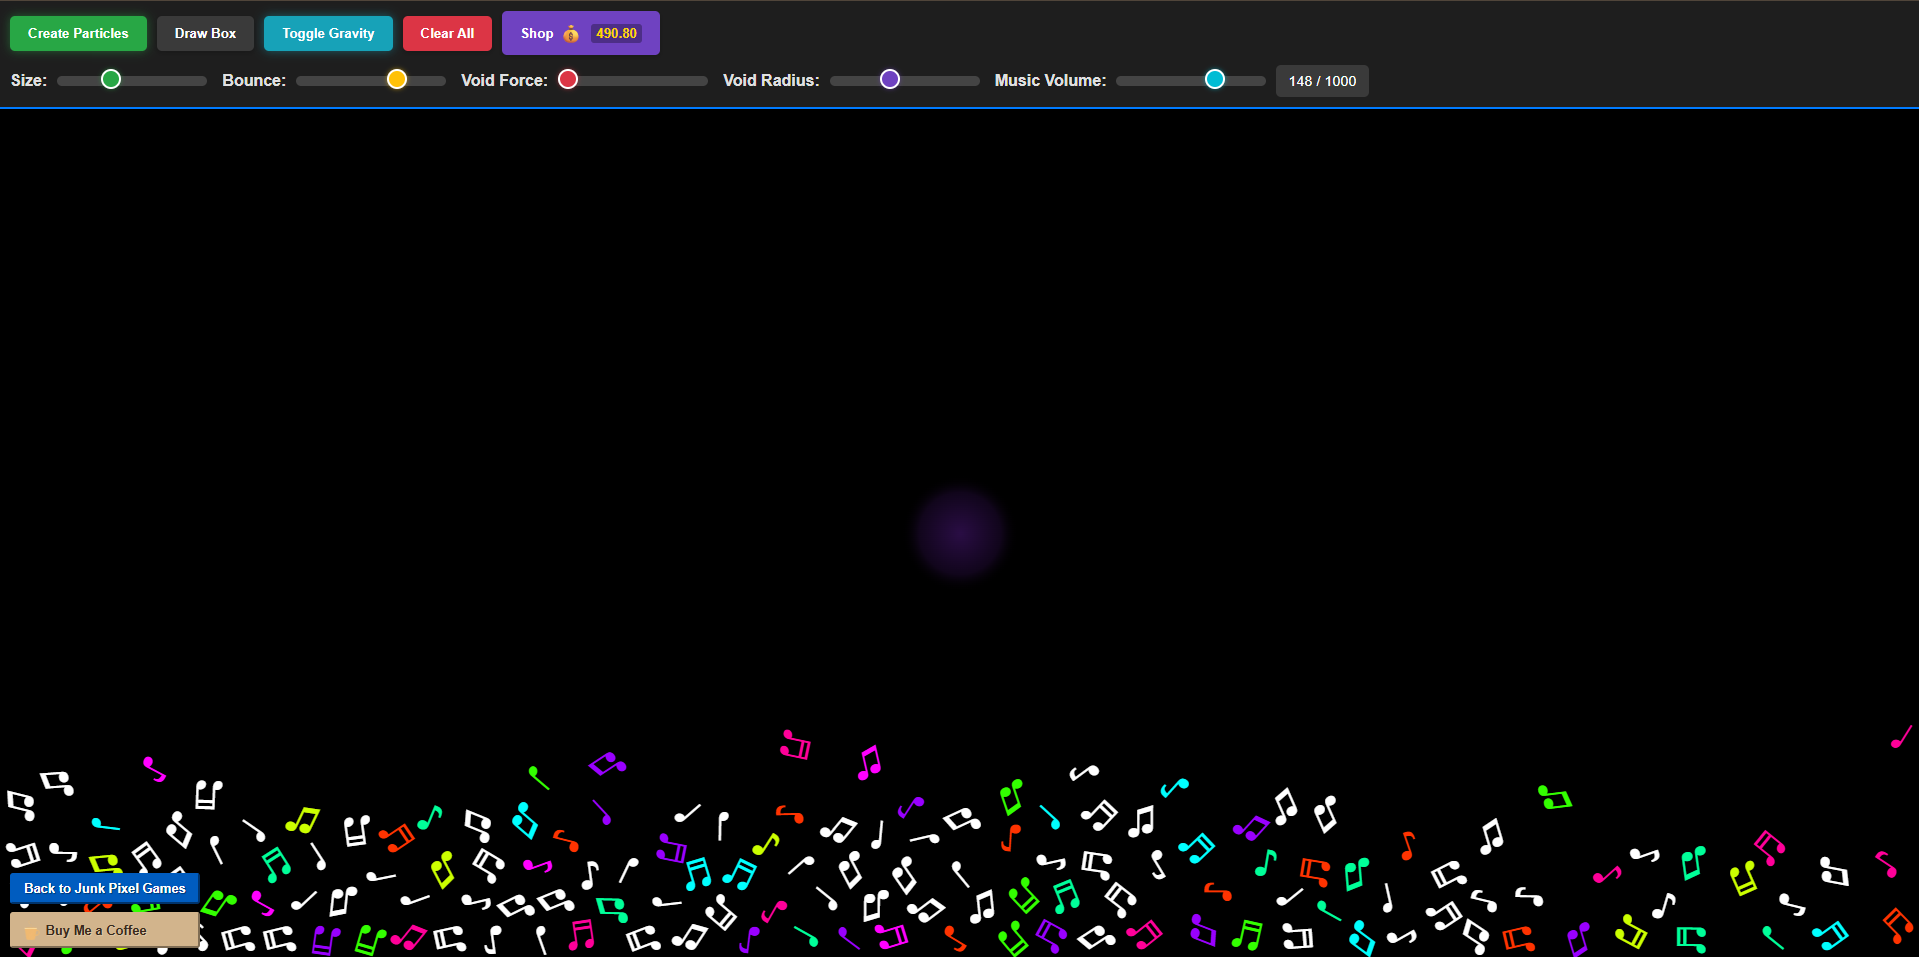Clear all particles with Clear All
This screenshot has width=1919, height=957.
point(447,33)
